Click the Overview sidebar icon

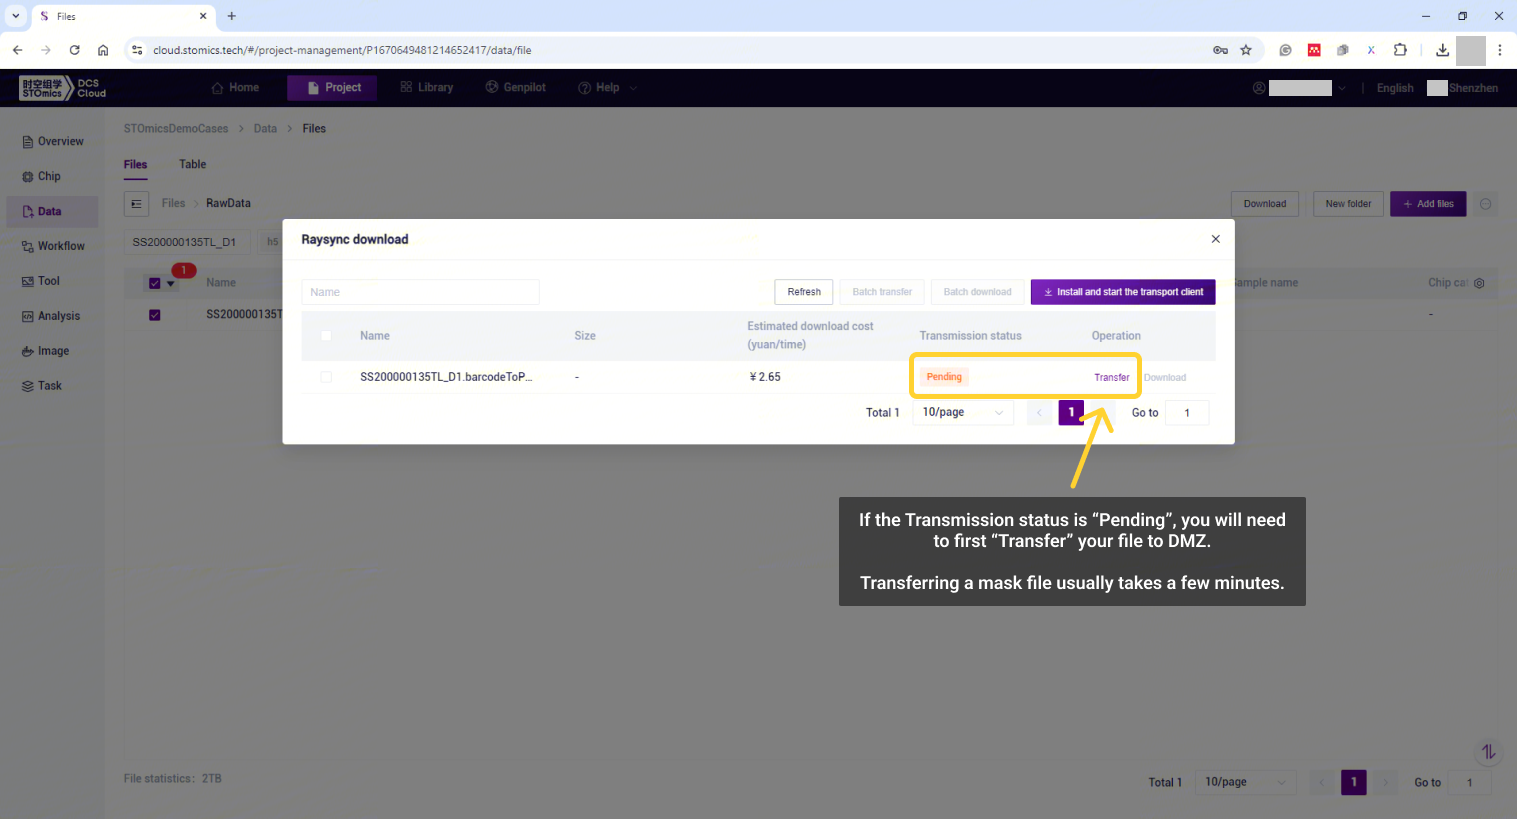tap(28, 142)
